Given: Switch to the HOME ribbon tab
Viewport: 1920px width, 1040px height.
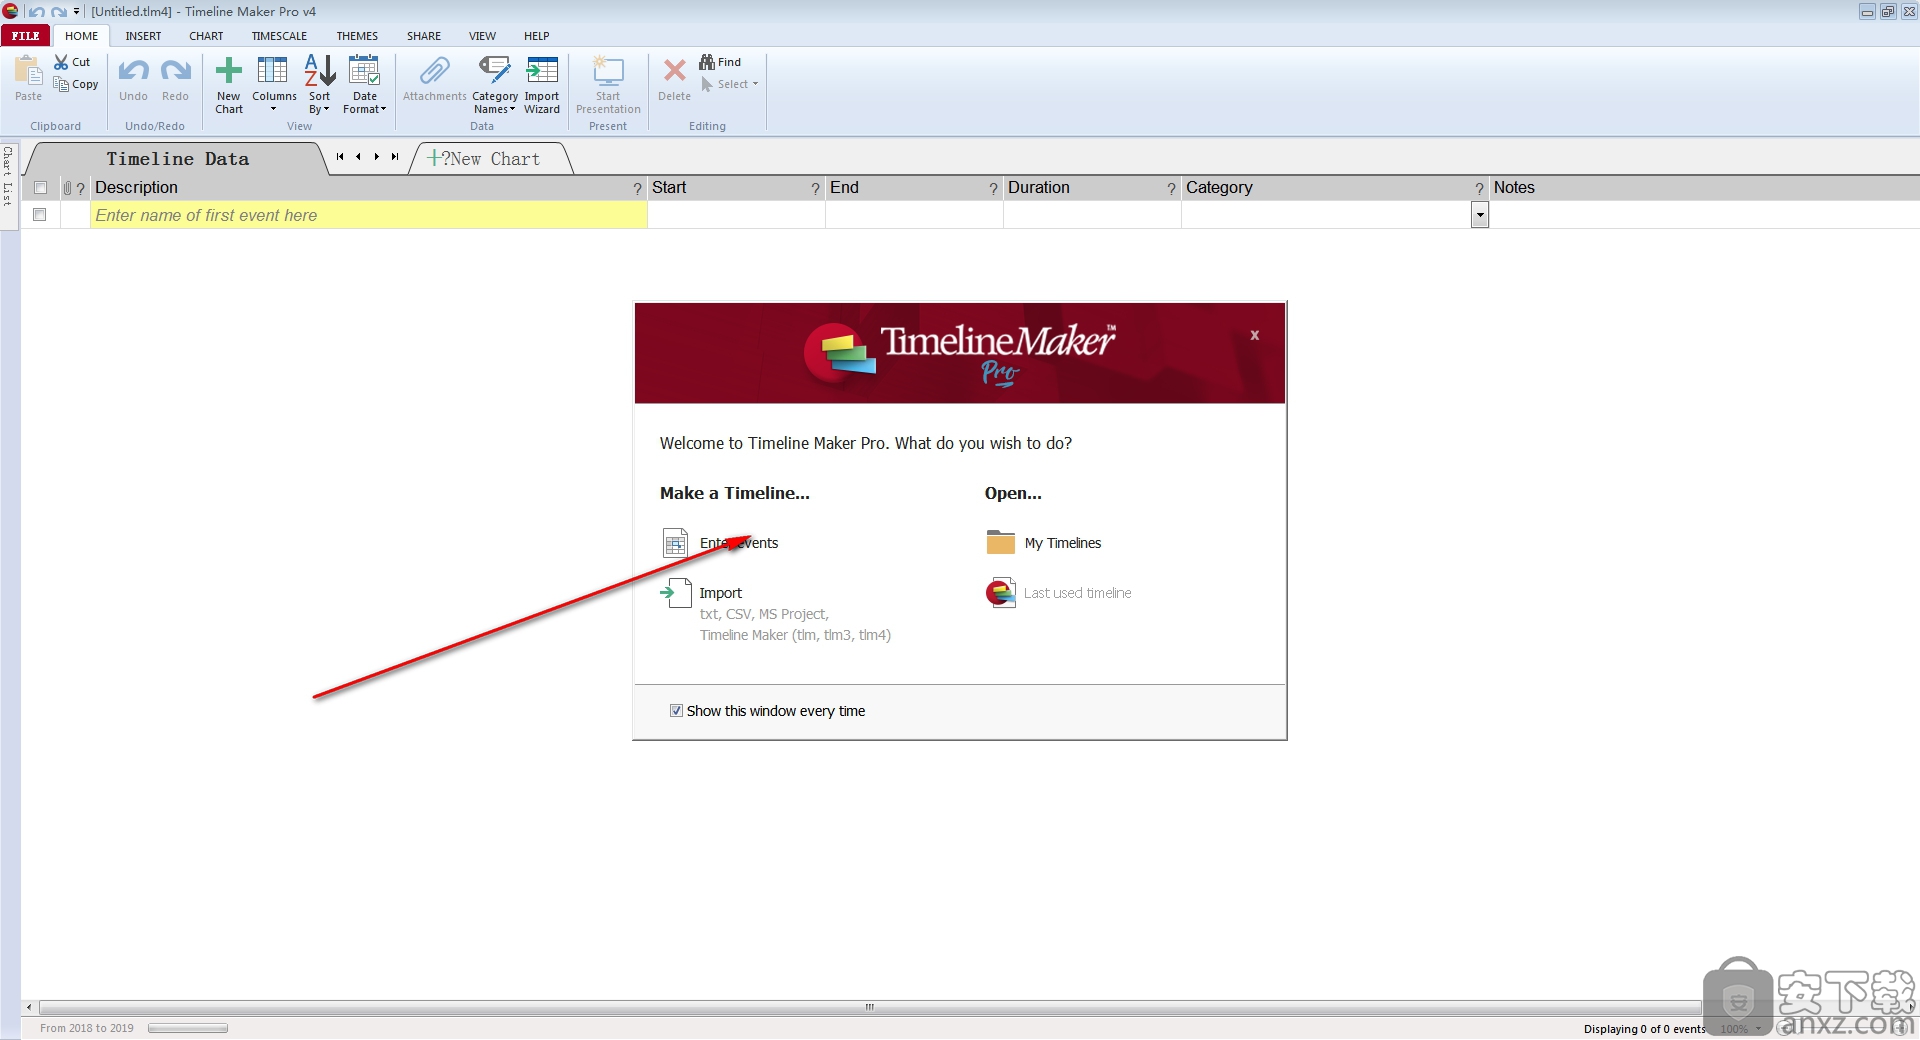Looking at the screenshot, I should coord(82,36).
